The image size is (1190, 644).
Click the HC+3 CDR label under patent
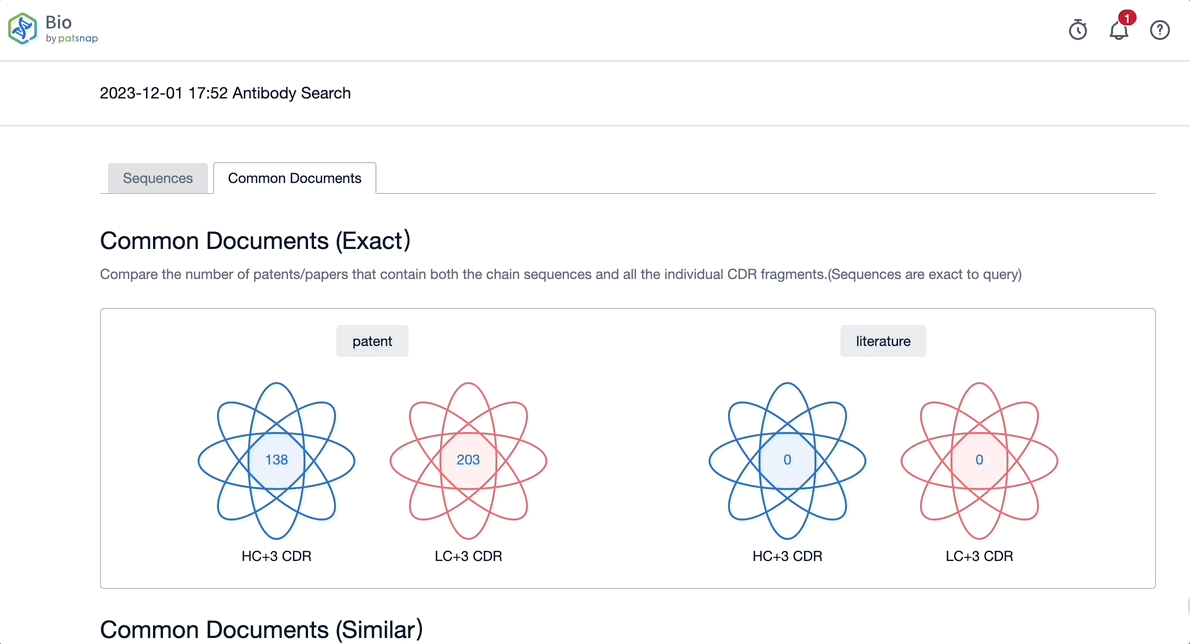276,556
